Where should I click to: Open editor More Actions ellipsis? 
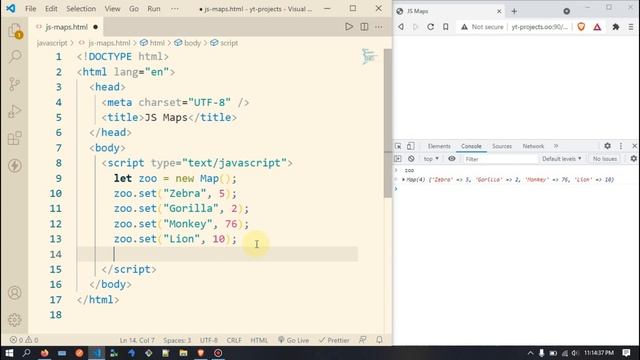point(379,27)
